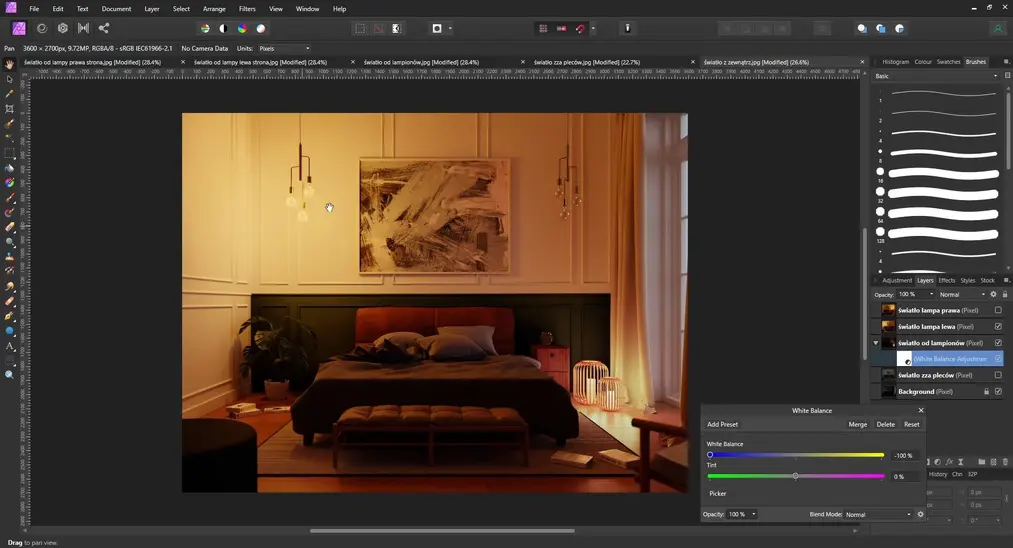Click the White Balance Picker button
The image size is (1013, 548).
click(718, 494)
